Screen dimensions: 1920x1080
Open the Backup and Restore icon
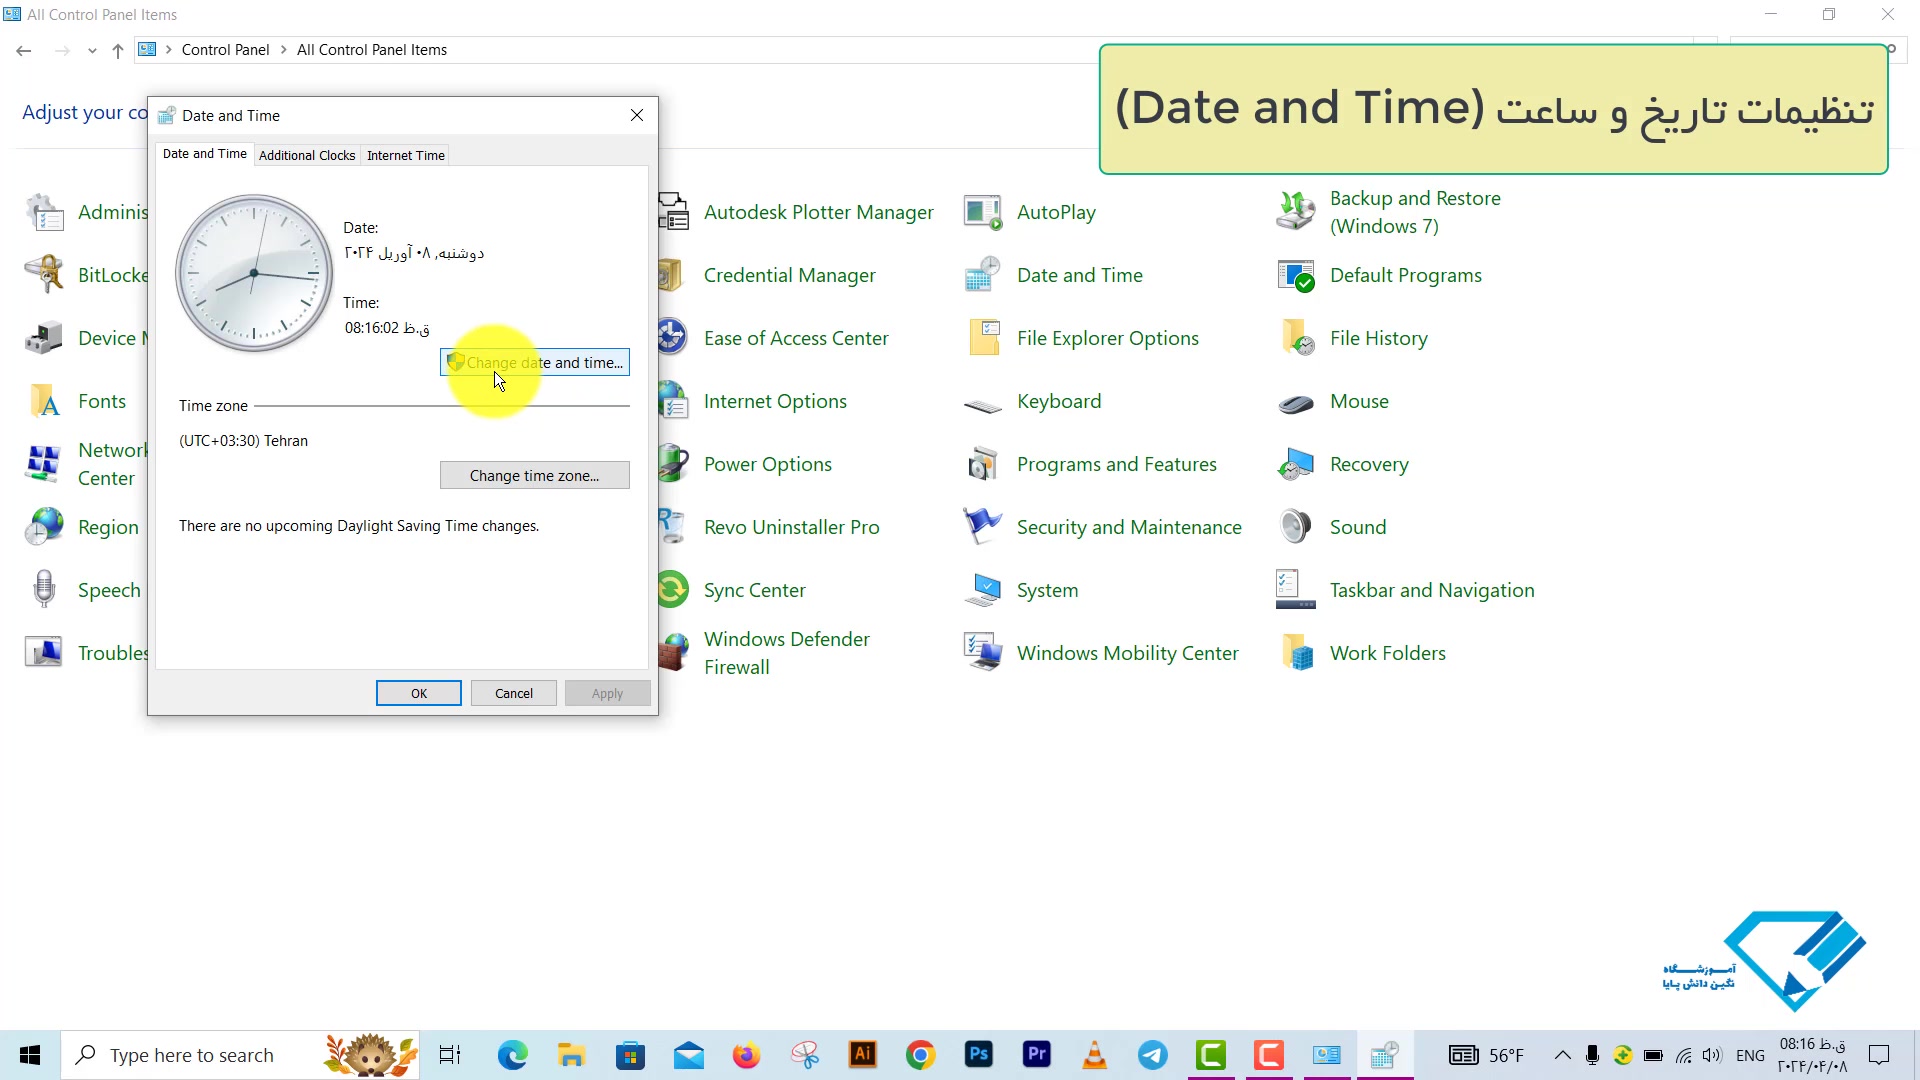pyautogui.click(x=1296, y=211)
